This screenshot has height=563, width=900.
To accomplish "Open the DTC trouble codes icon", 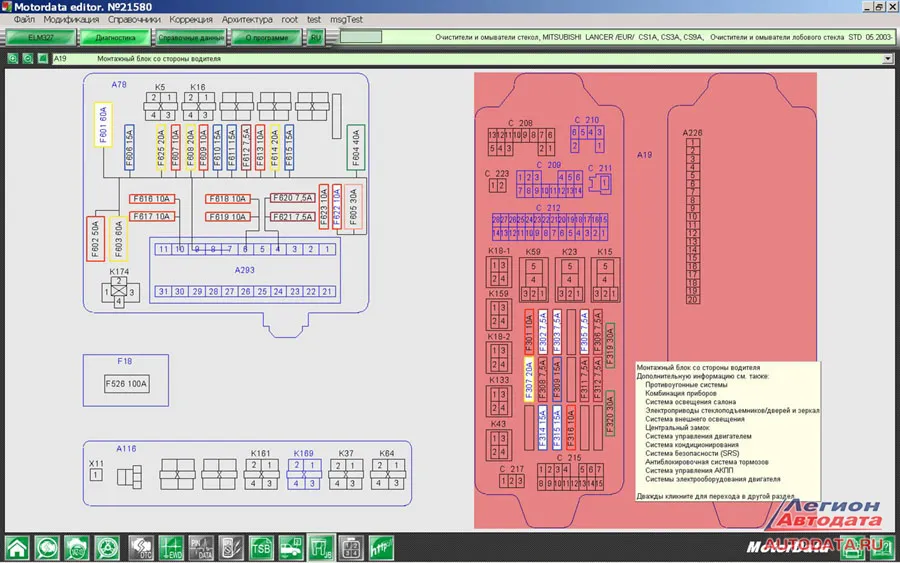I will 141,548.
